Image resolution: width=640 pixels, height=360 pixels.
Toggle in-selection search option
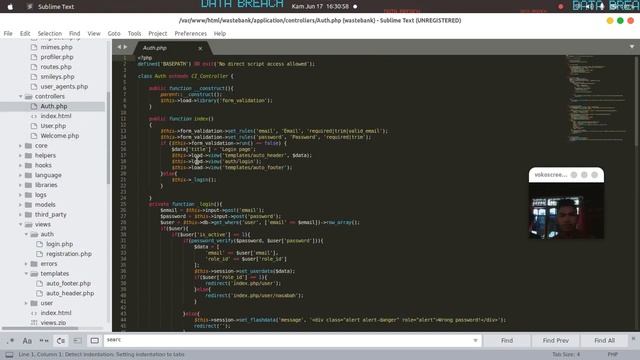[78, 340]
